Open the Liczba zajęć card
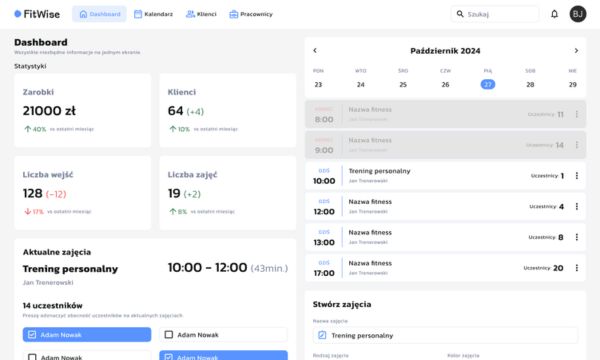This screenshot has width=600, height=360. (228, 193)
